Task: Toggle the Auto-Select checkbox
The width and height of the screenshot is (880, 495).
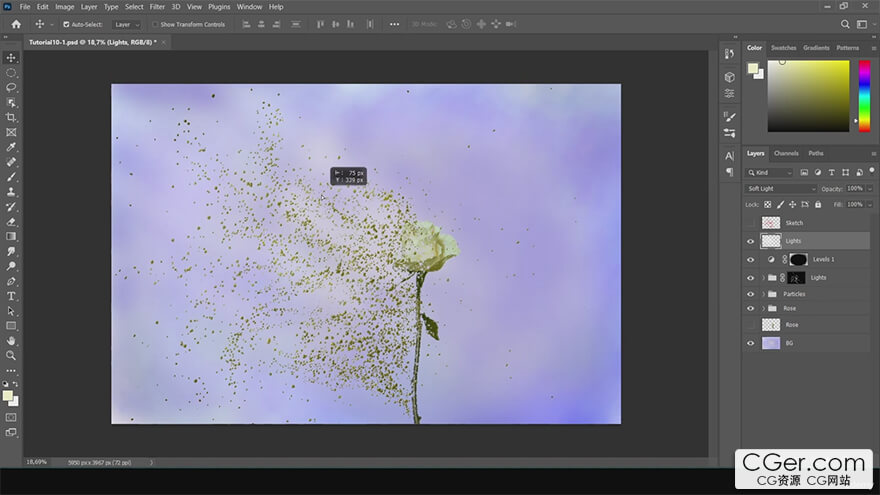Action: (x=66, y=25)
